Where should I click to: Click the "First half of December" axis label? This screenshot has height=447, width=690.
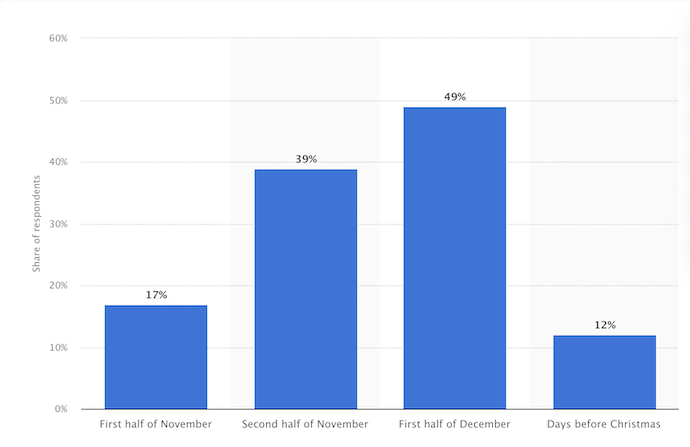point(455,425)
